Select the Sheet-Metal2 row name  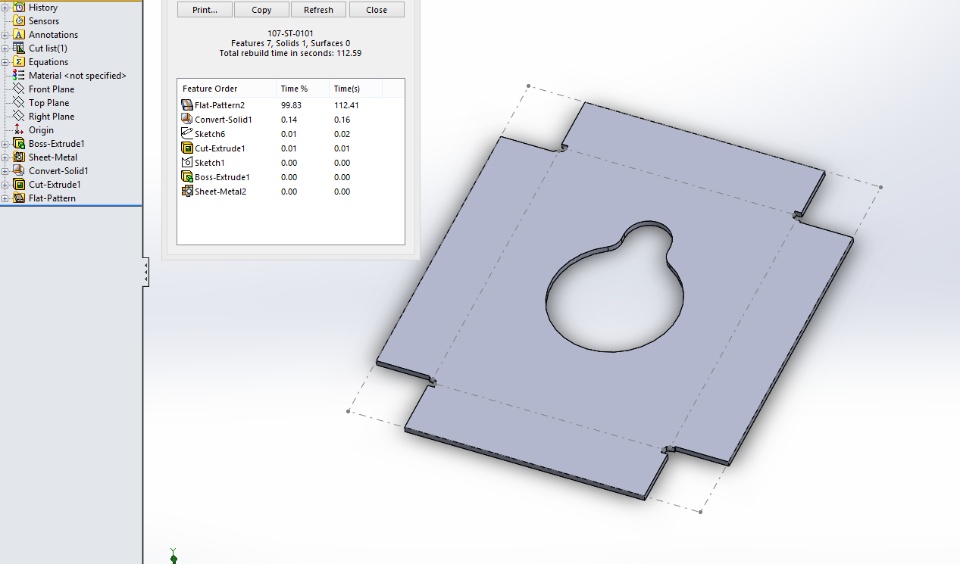(x=220, y=192)
